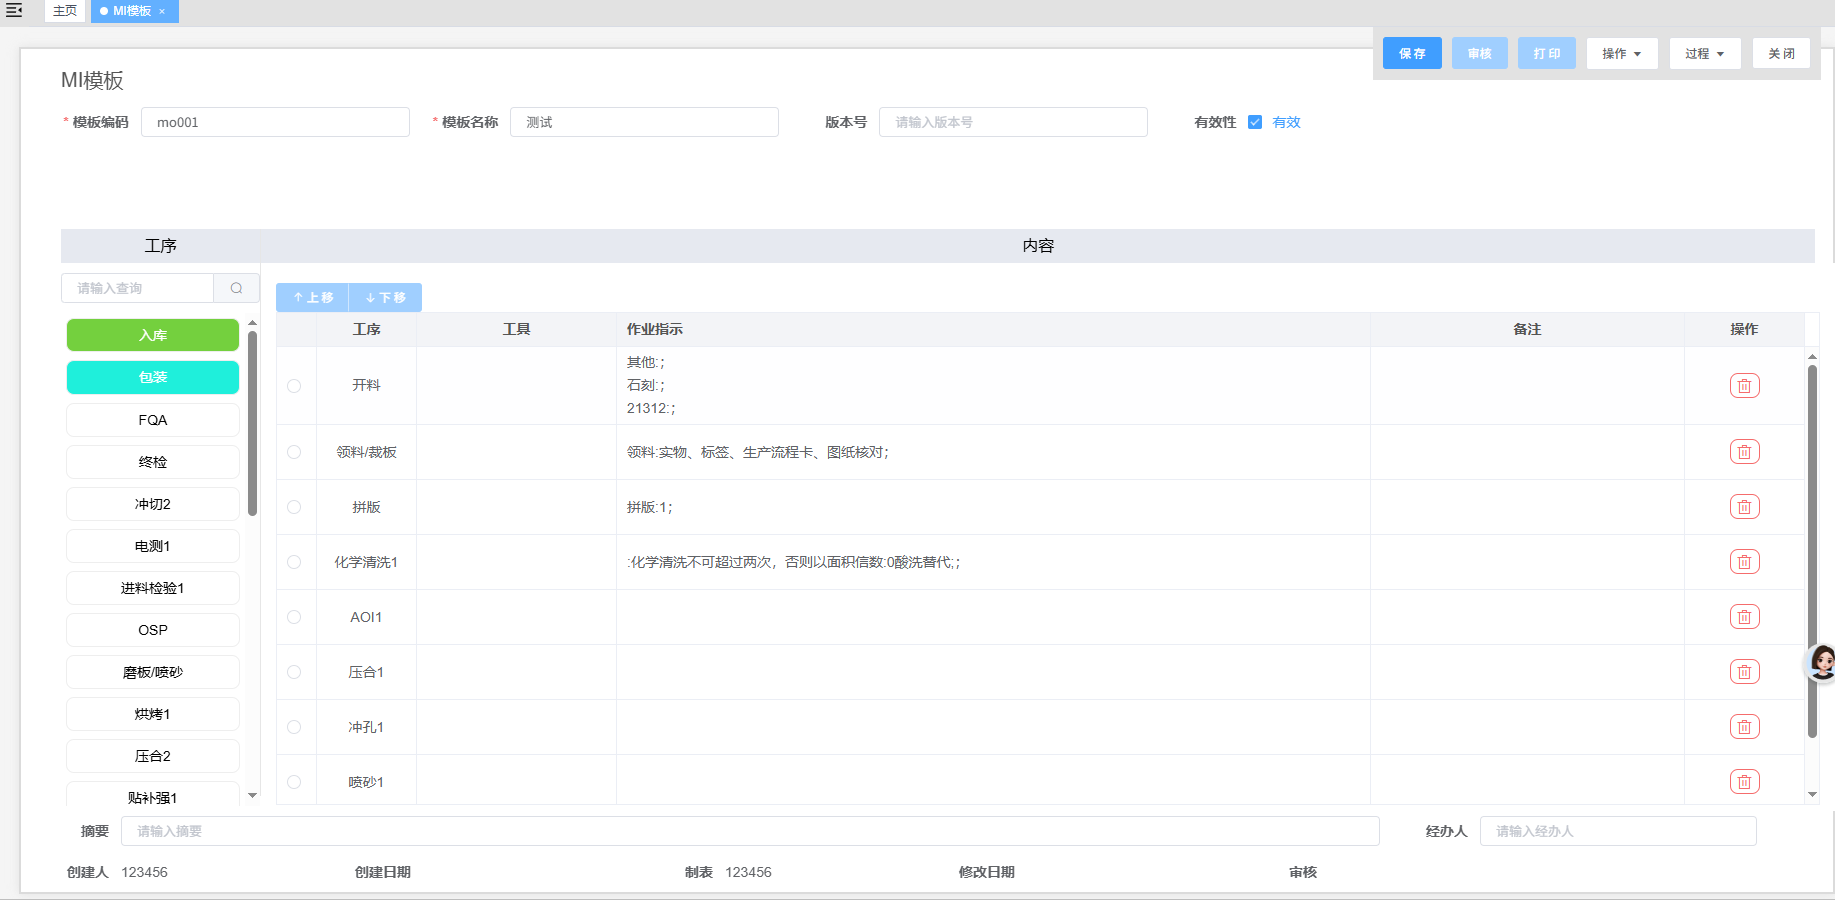Viewport: 1835px width, 900px height.
Task: Delete the 开料 row with trash icon
Action: (x=1744, y=386)
